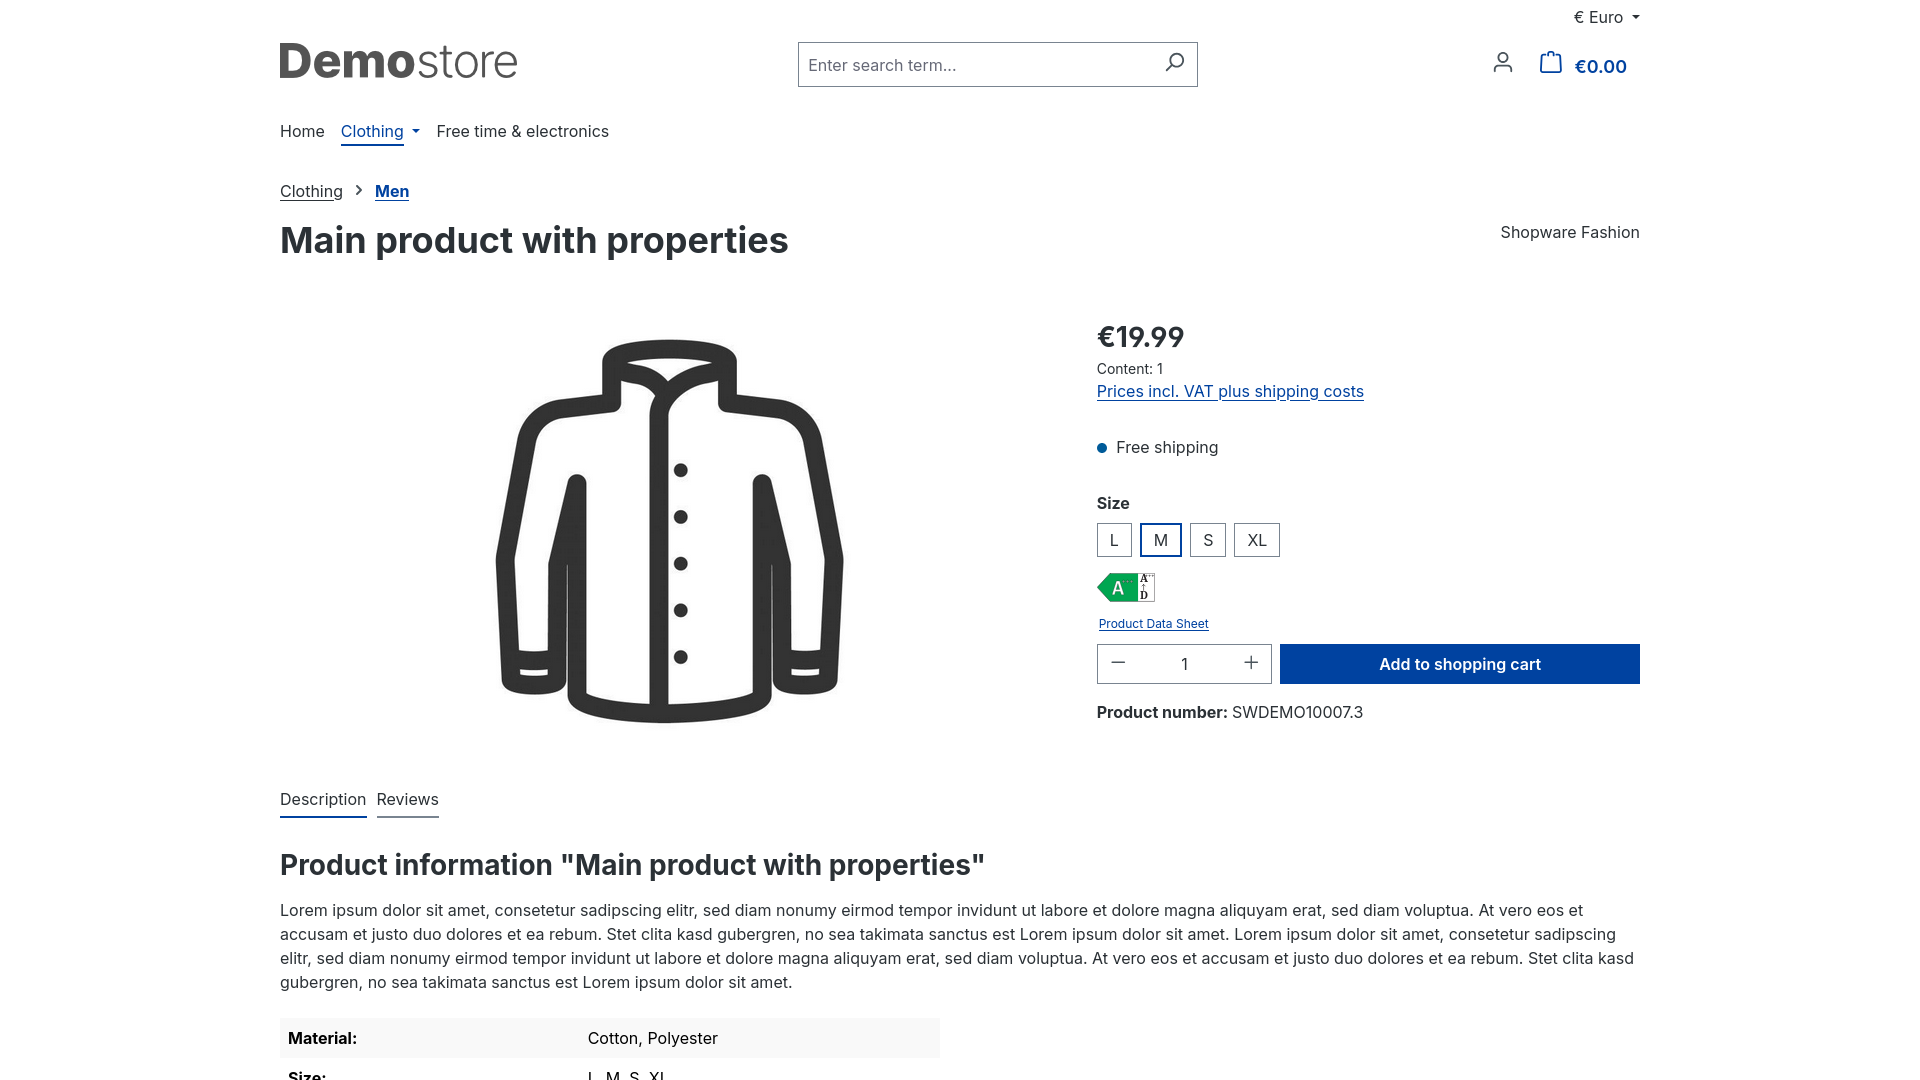The height and width of the screenshot is (1080, 1920).
Task: Decrease quantity with minus icon
Action: 1118,663
